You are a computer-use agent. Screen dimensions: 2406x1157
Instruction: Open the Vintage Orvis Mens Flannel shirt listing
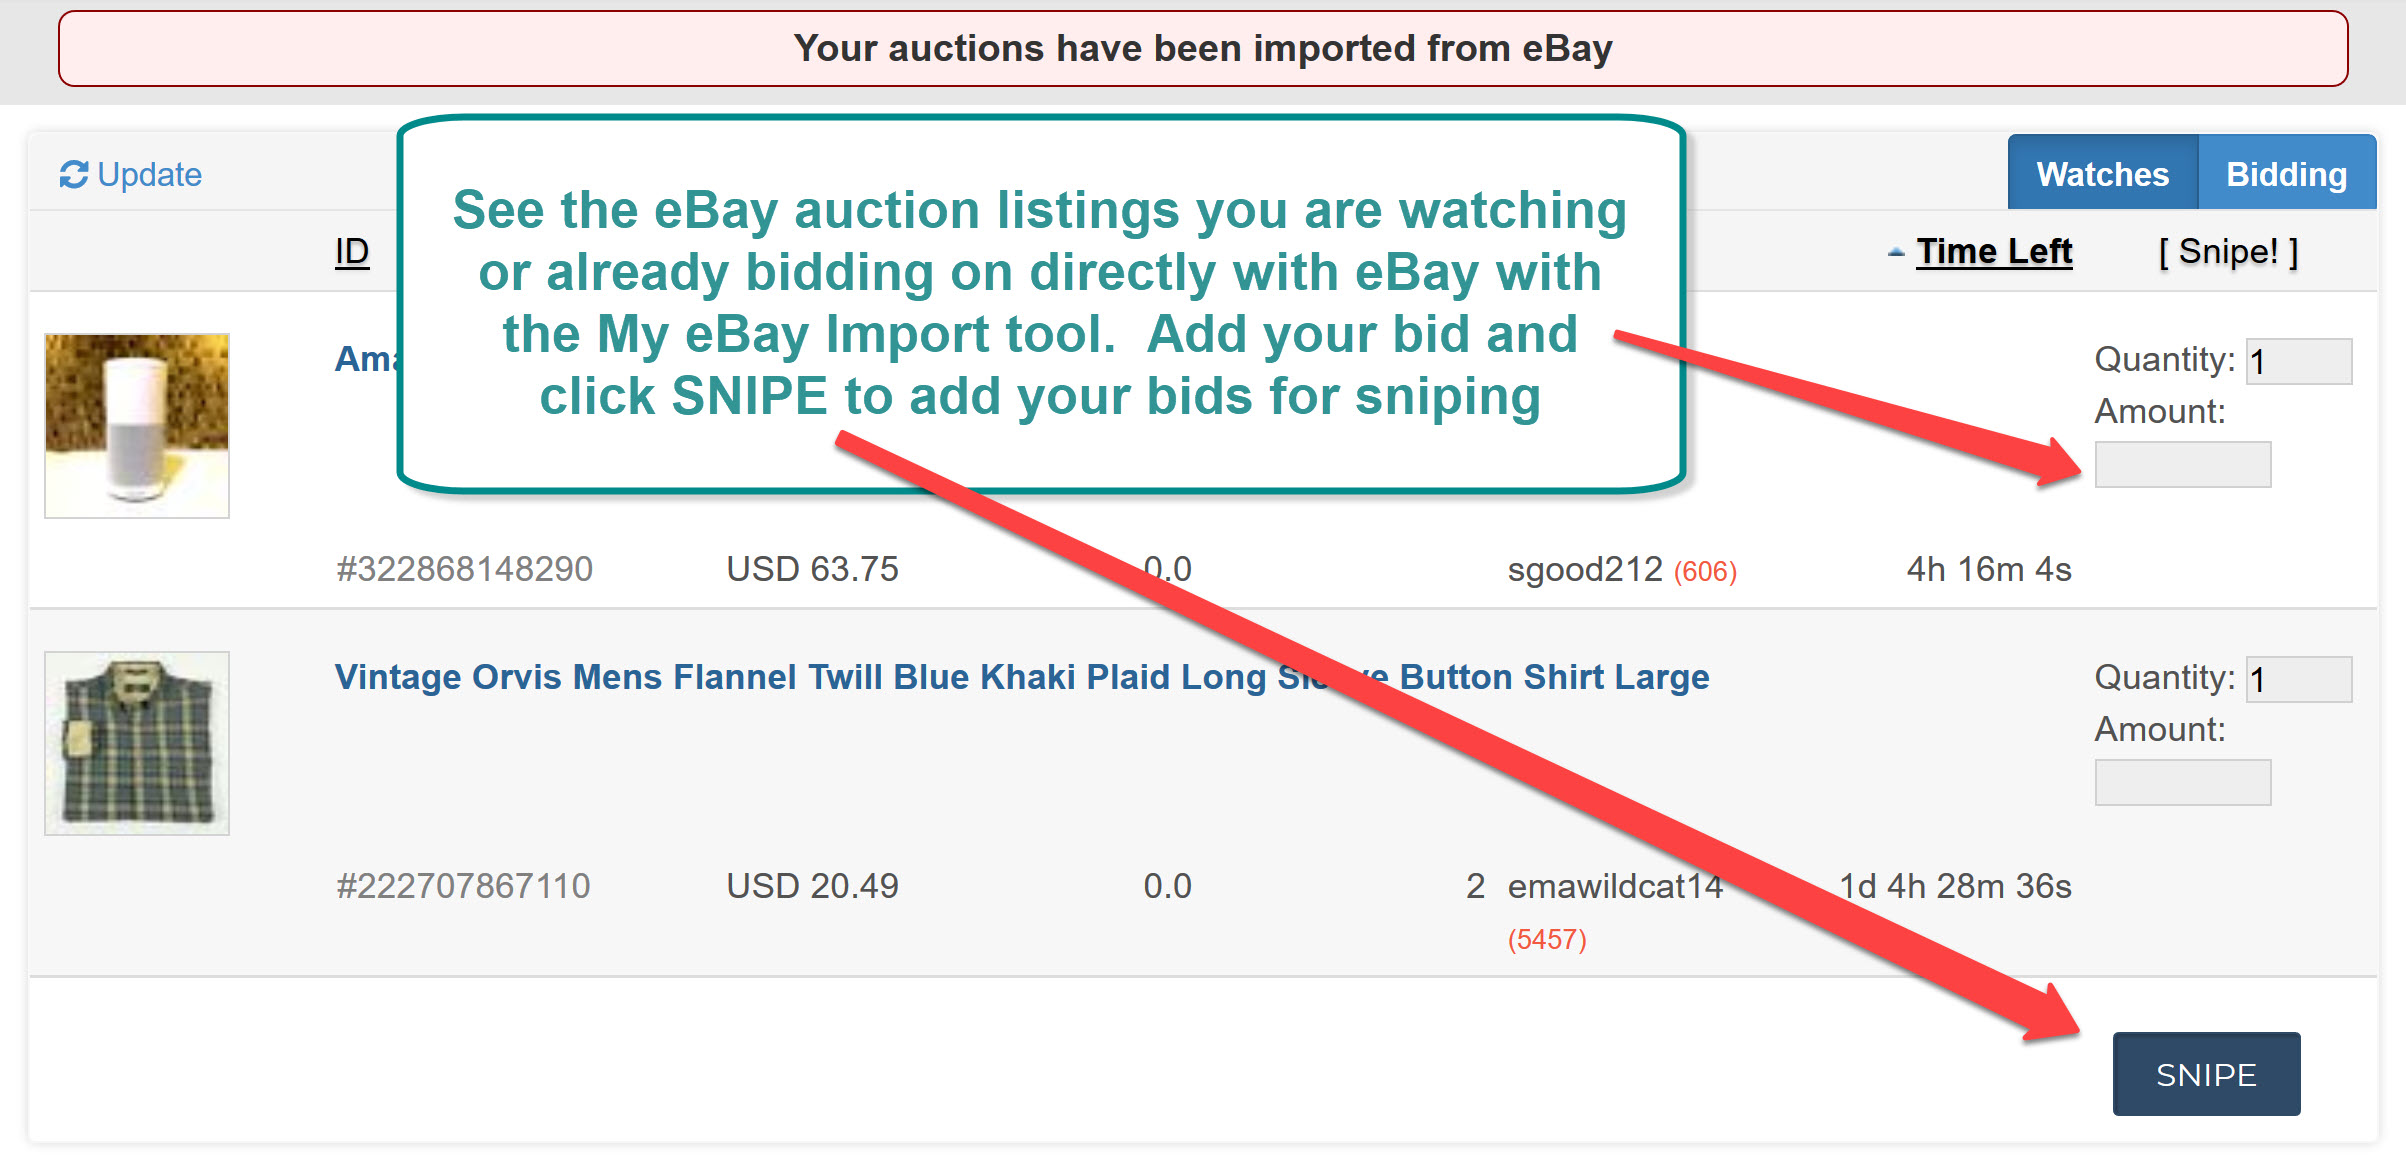pyautogui.click(x=1020, y=676)
